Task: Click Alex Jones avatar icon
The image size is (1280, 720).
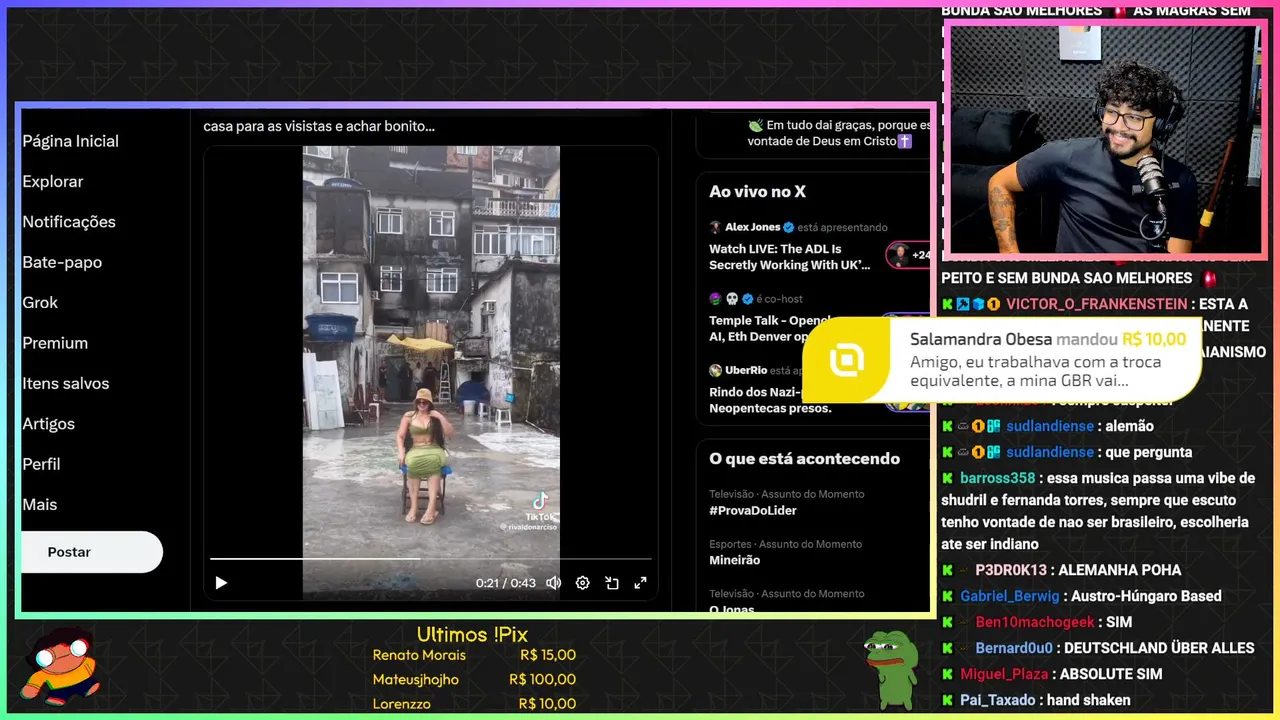Action: pos(715,227)
